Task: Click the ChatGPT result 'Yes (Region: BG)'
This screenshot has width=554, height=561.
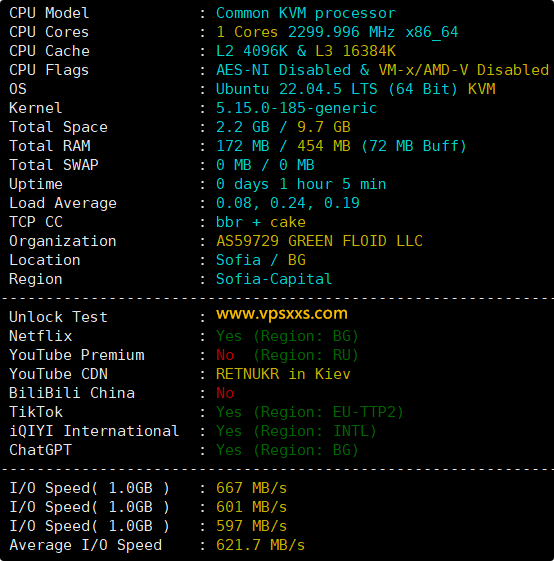Action: (287, 450)
